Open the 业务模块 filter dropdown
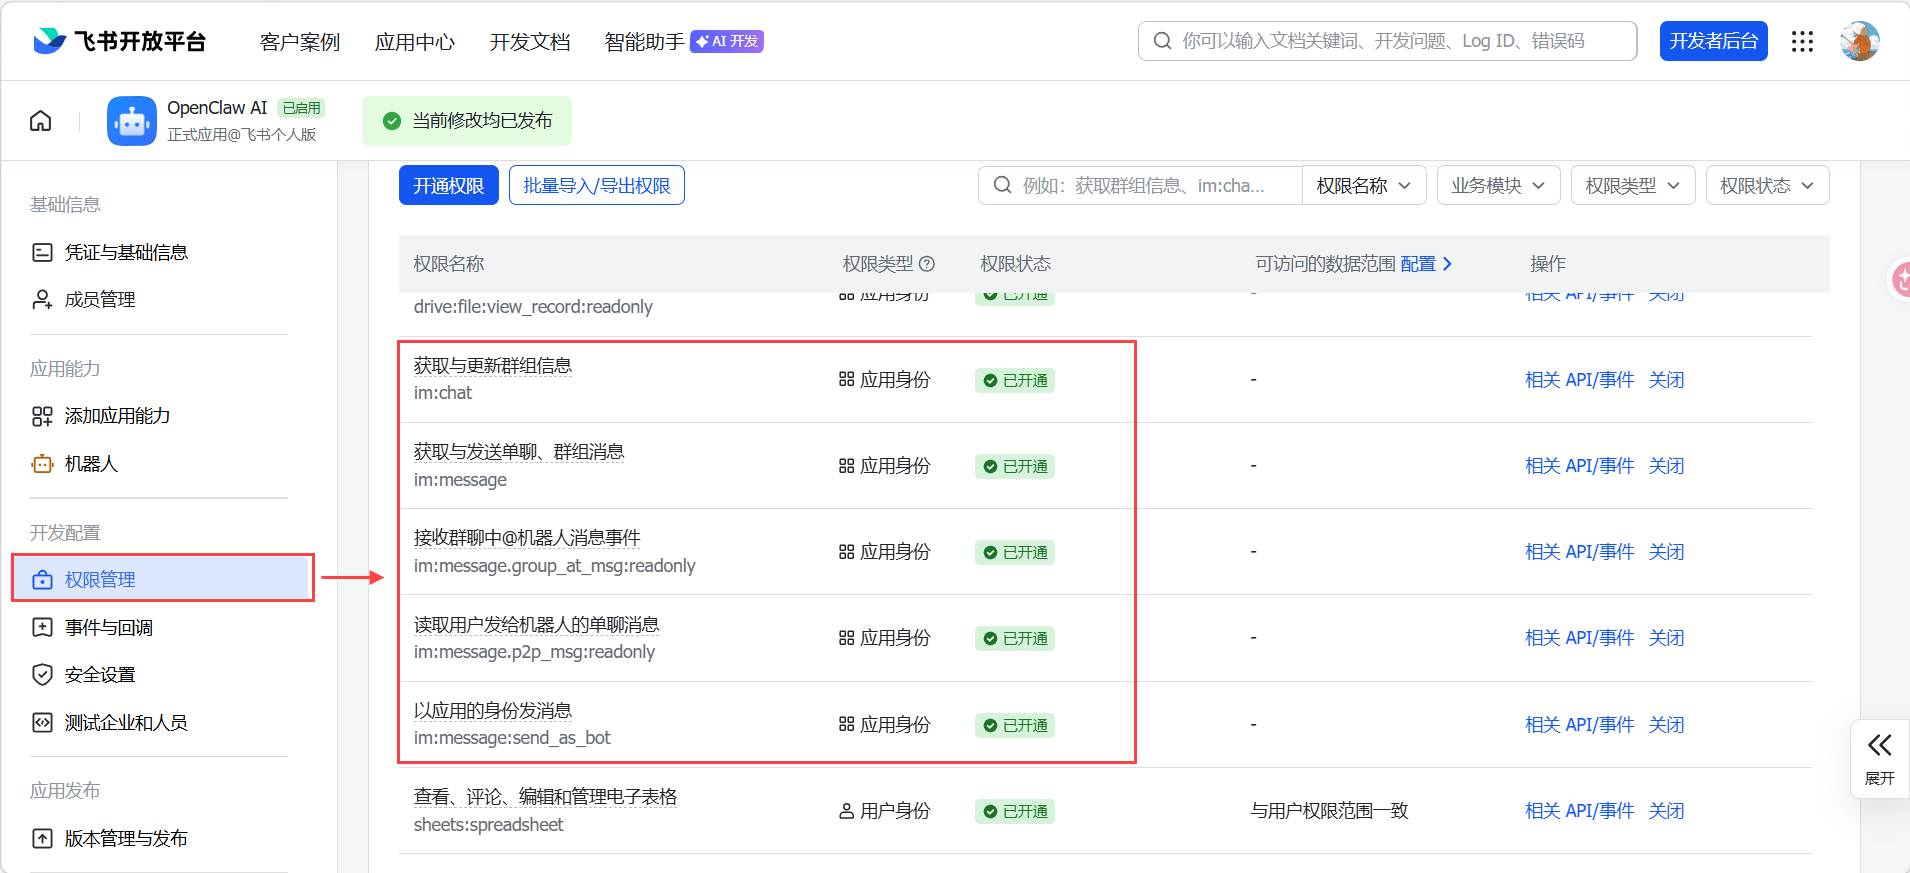 [x=1498, y=186]
